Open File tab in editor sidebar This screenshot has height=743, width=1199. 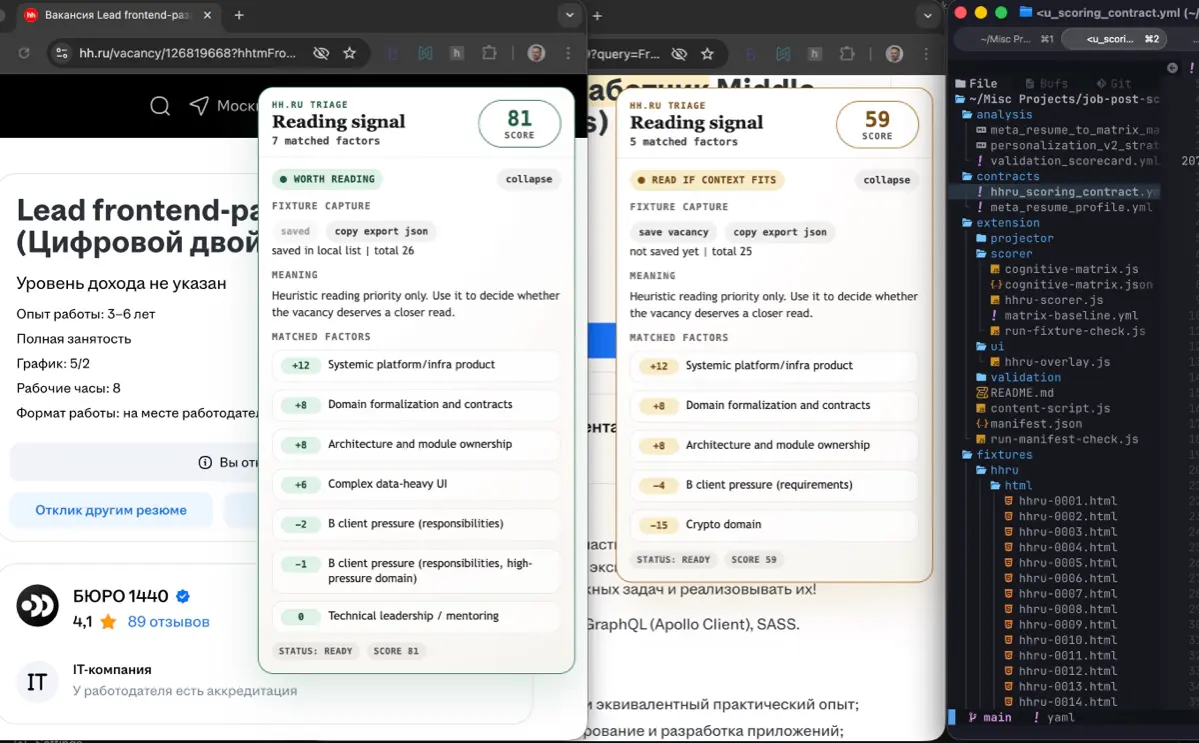tap(976, 83)
